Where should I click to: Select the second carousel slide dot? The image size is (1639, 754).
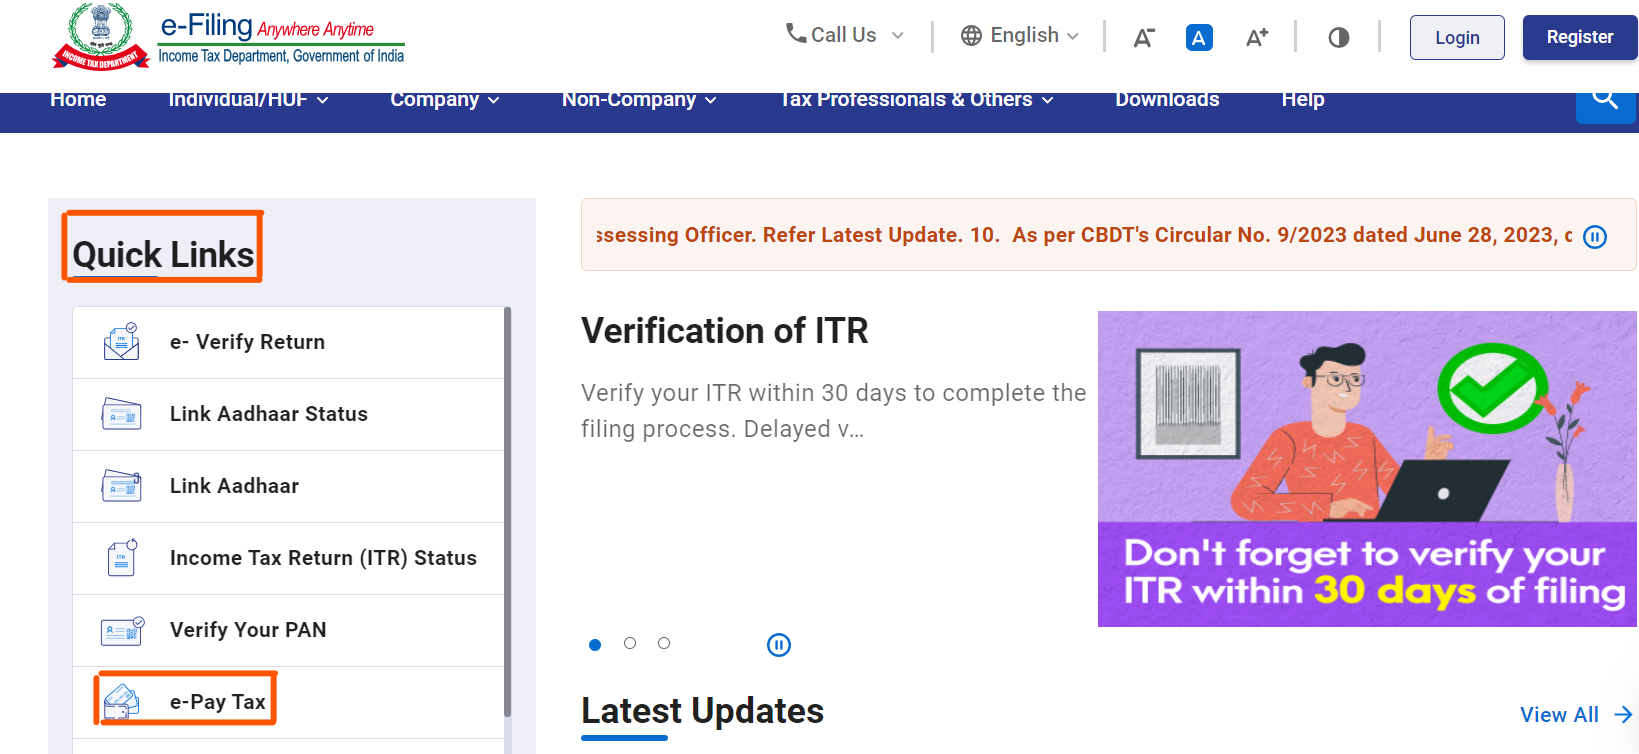(630, 643)
